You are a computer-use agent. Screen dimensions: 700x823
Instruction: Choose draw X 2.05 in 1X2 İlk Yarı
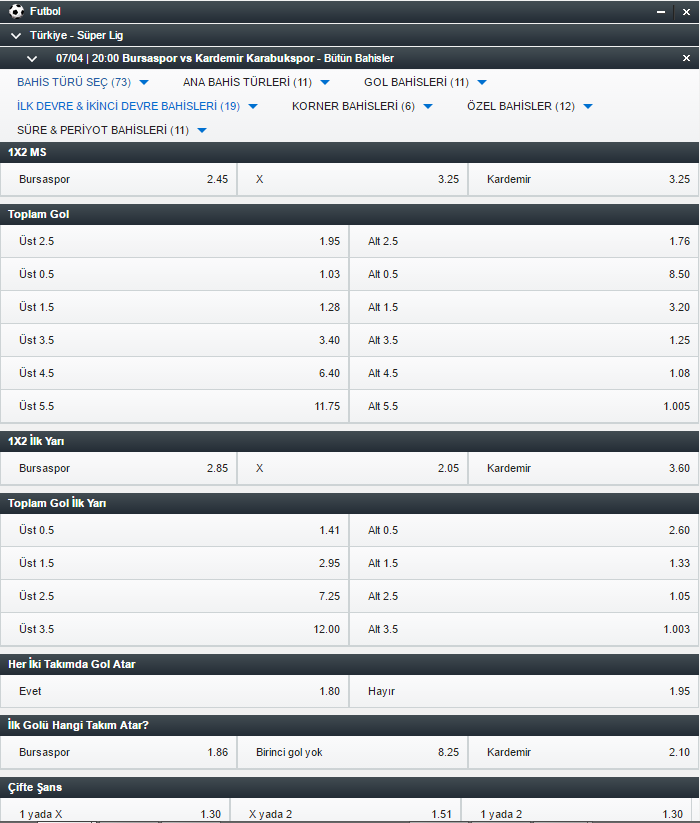353,468
